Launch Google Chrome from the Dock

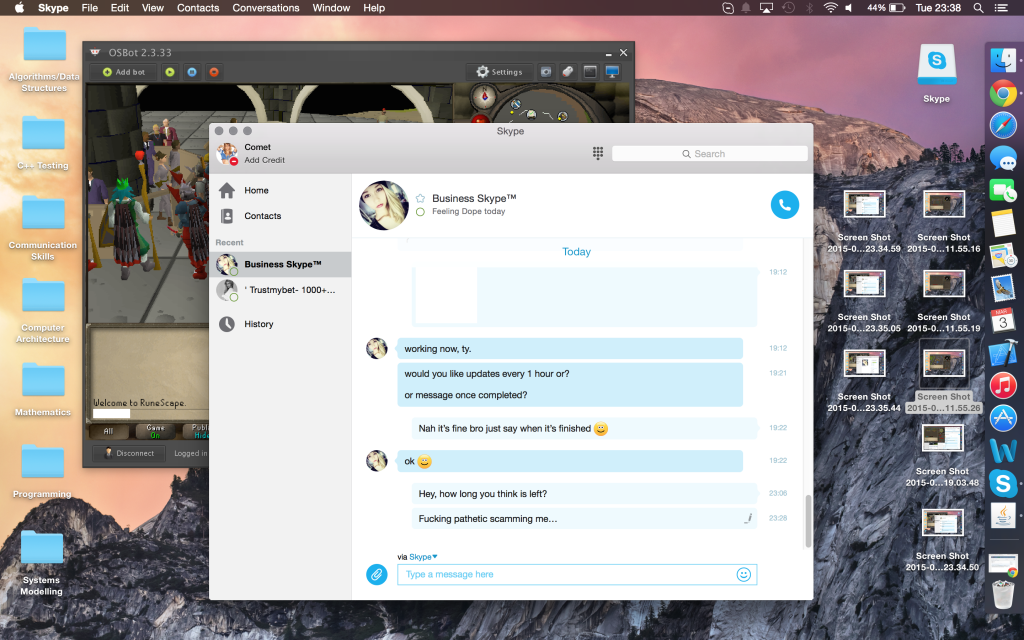[x=1003, y=93]
